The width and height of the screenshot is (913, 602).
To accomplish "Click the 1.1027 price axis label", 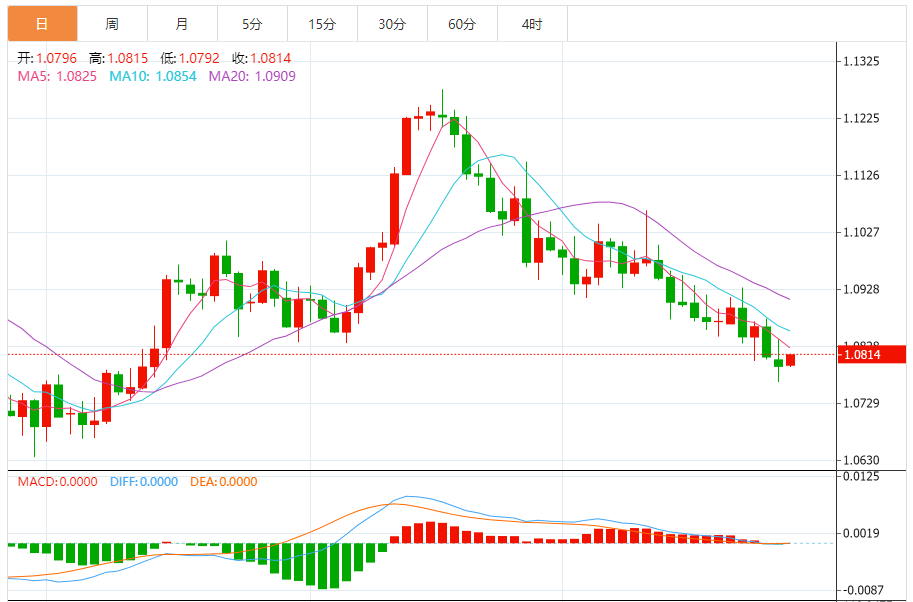I will [861, 232].
